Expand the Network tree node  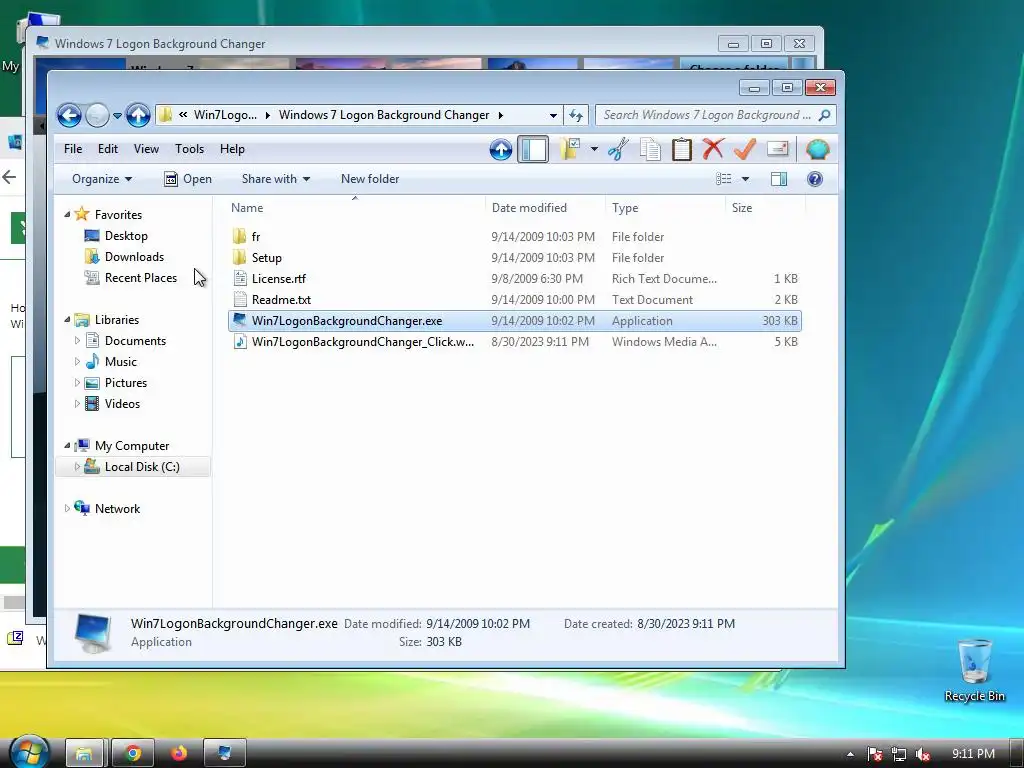67,508
